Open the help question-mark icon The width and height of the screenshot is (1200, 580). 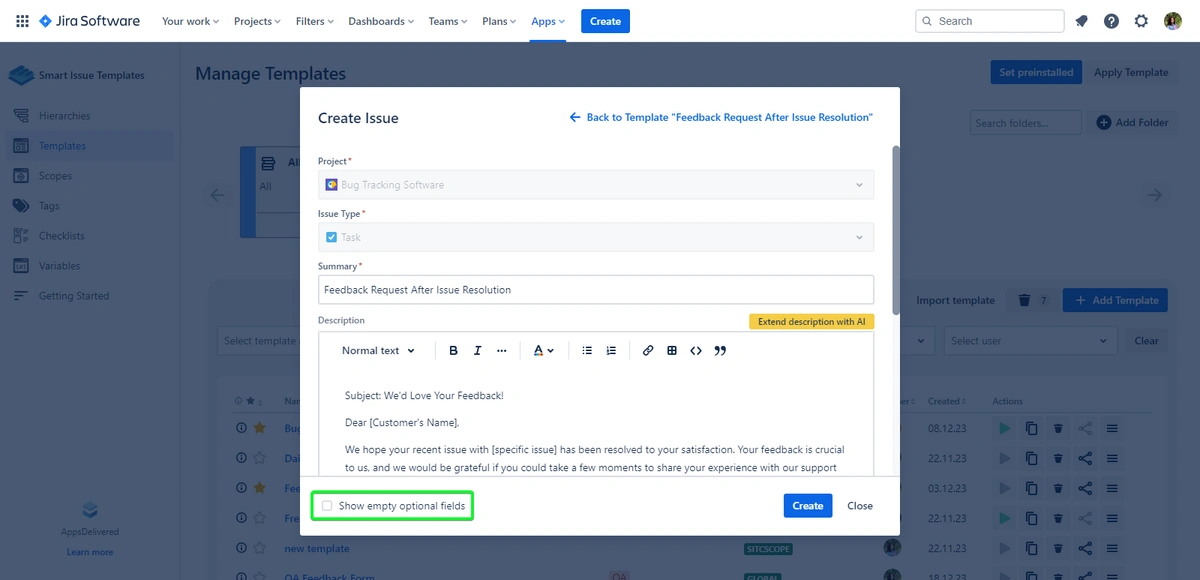point(1111,21)
